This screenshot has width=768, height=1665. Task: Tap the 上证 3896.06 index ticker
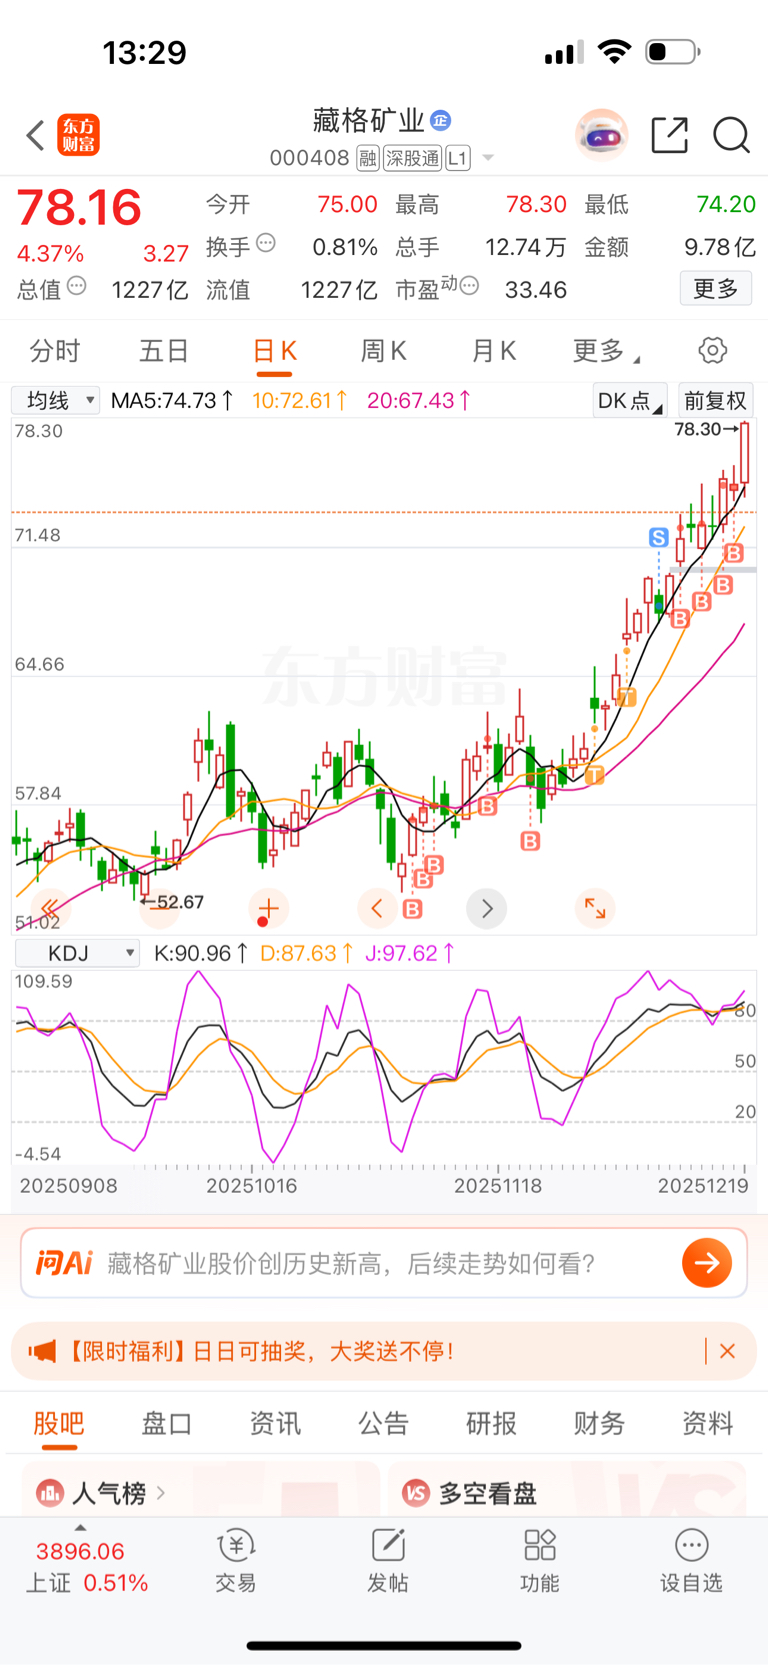point(87,1567)
